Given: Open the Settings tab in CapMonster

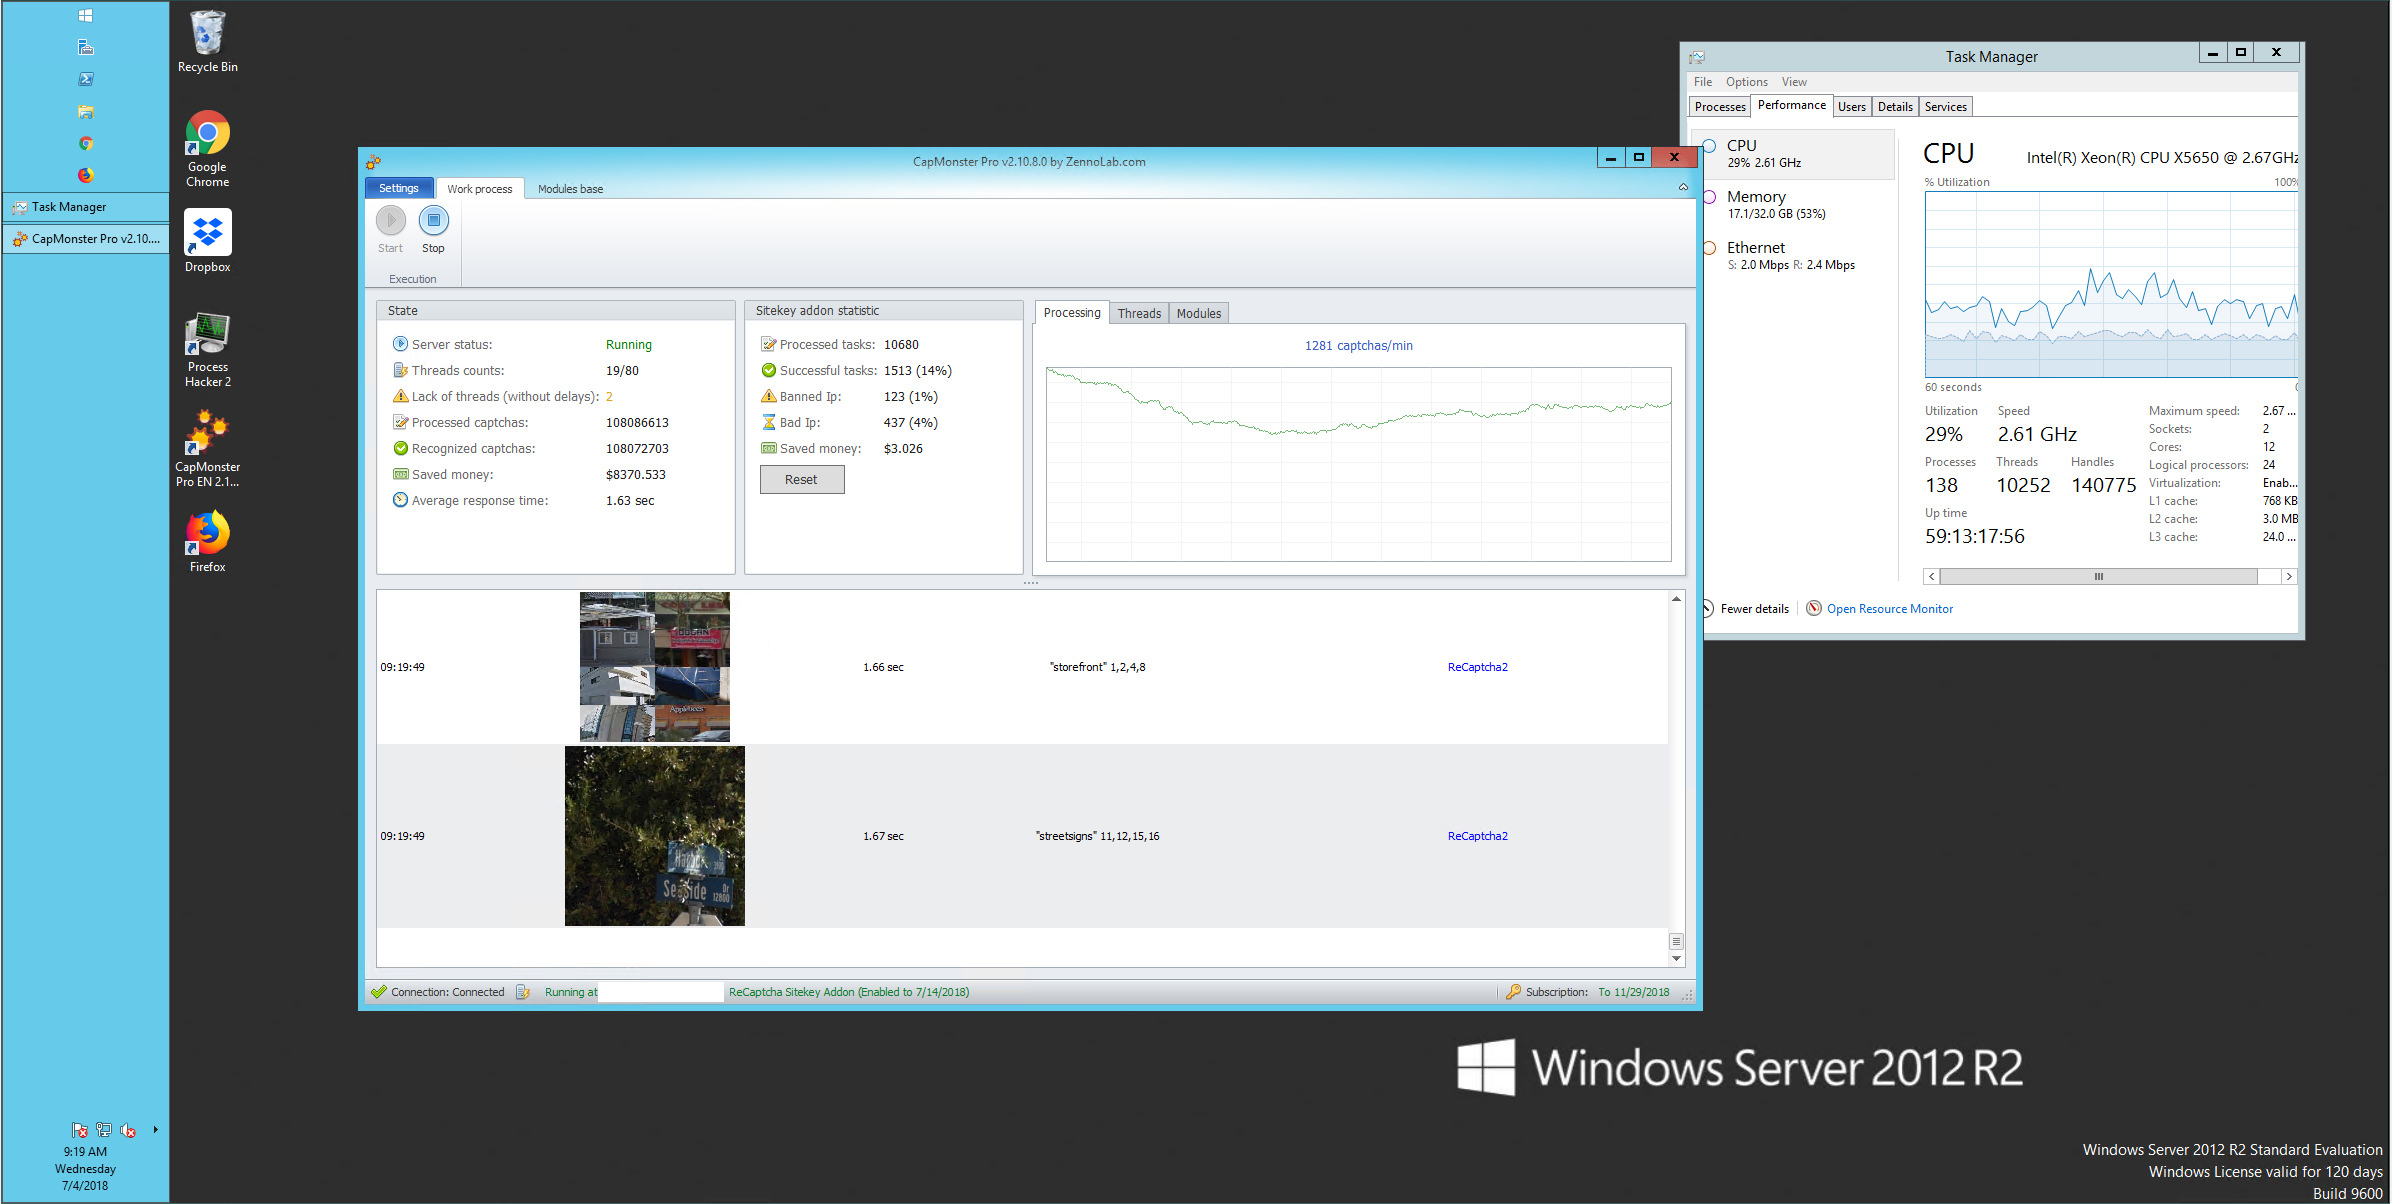Looking at the screenshot, I should click(399, 188).
